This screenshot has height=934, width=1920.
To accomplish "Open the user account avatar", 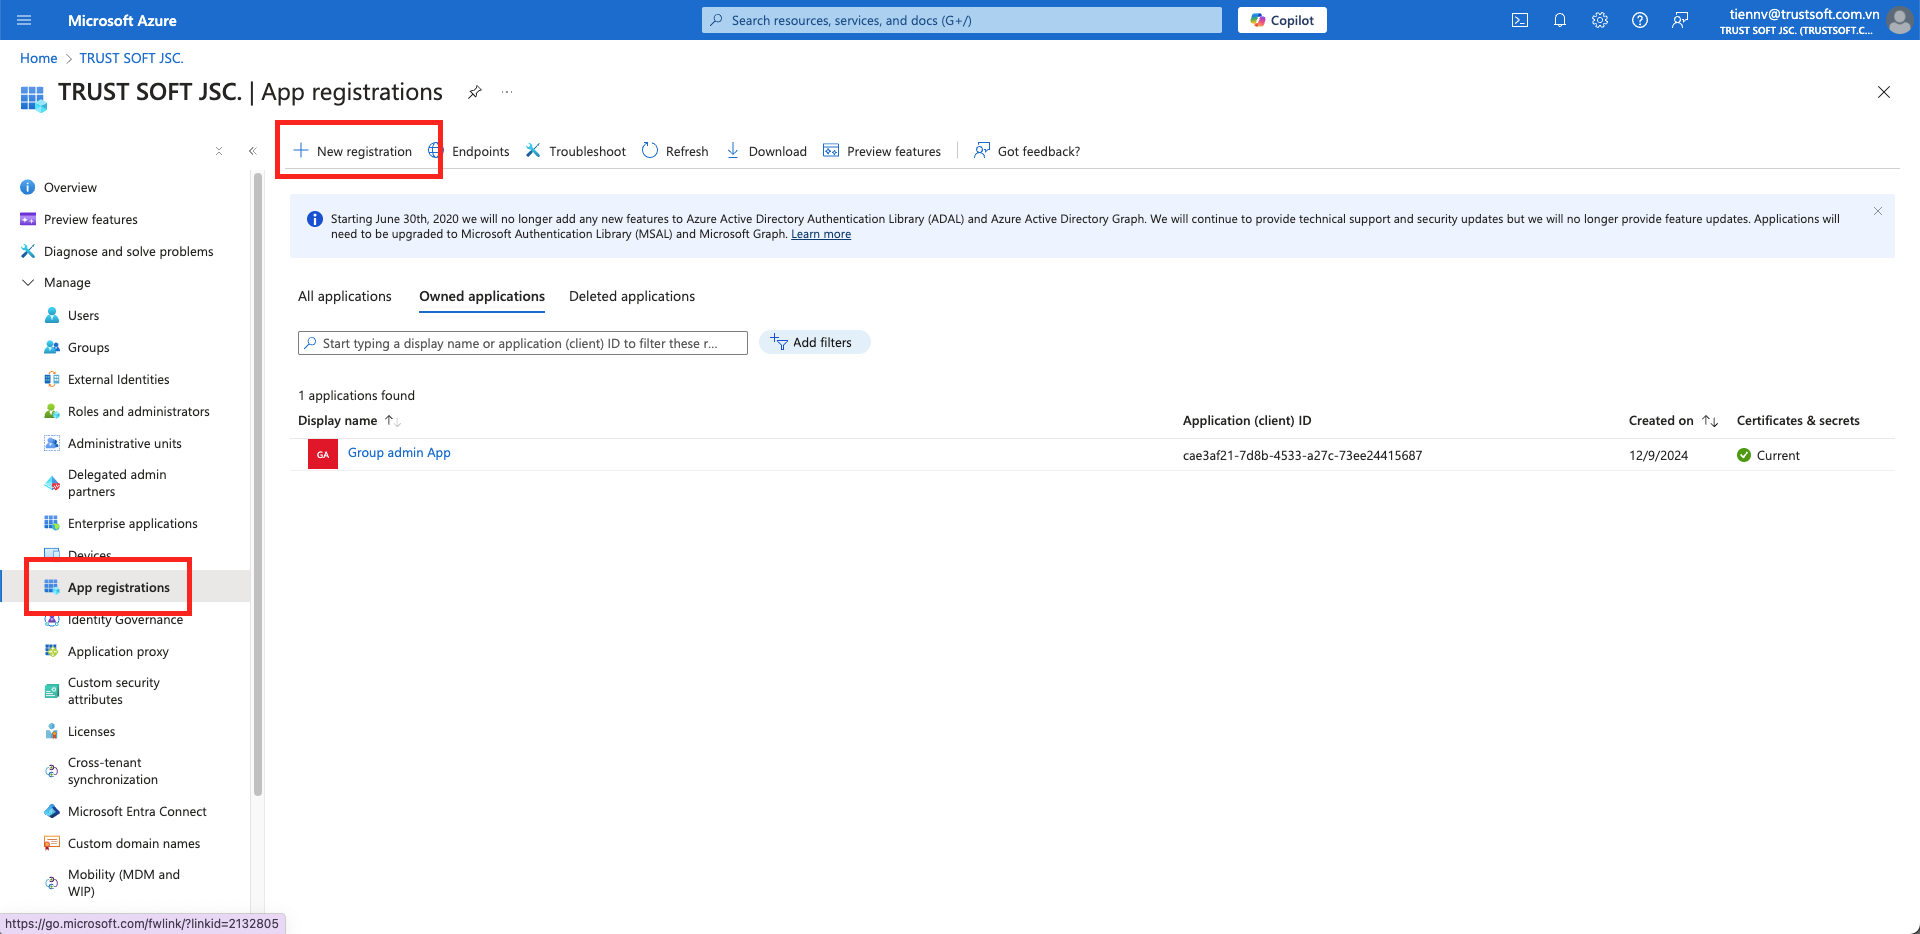I will 1900,20.
